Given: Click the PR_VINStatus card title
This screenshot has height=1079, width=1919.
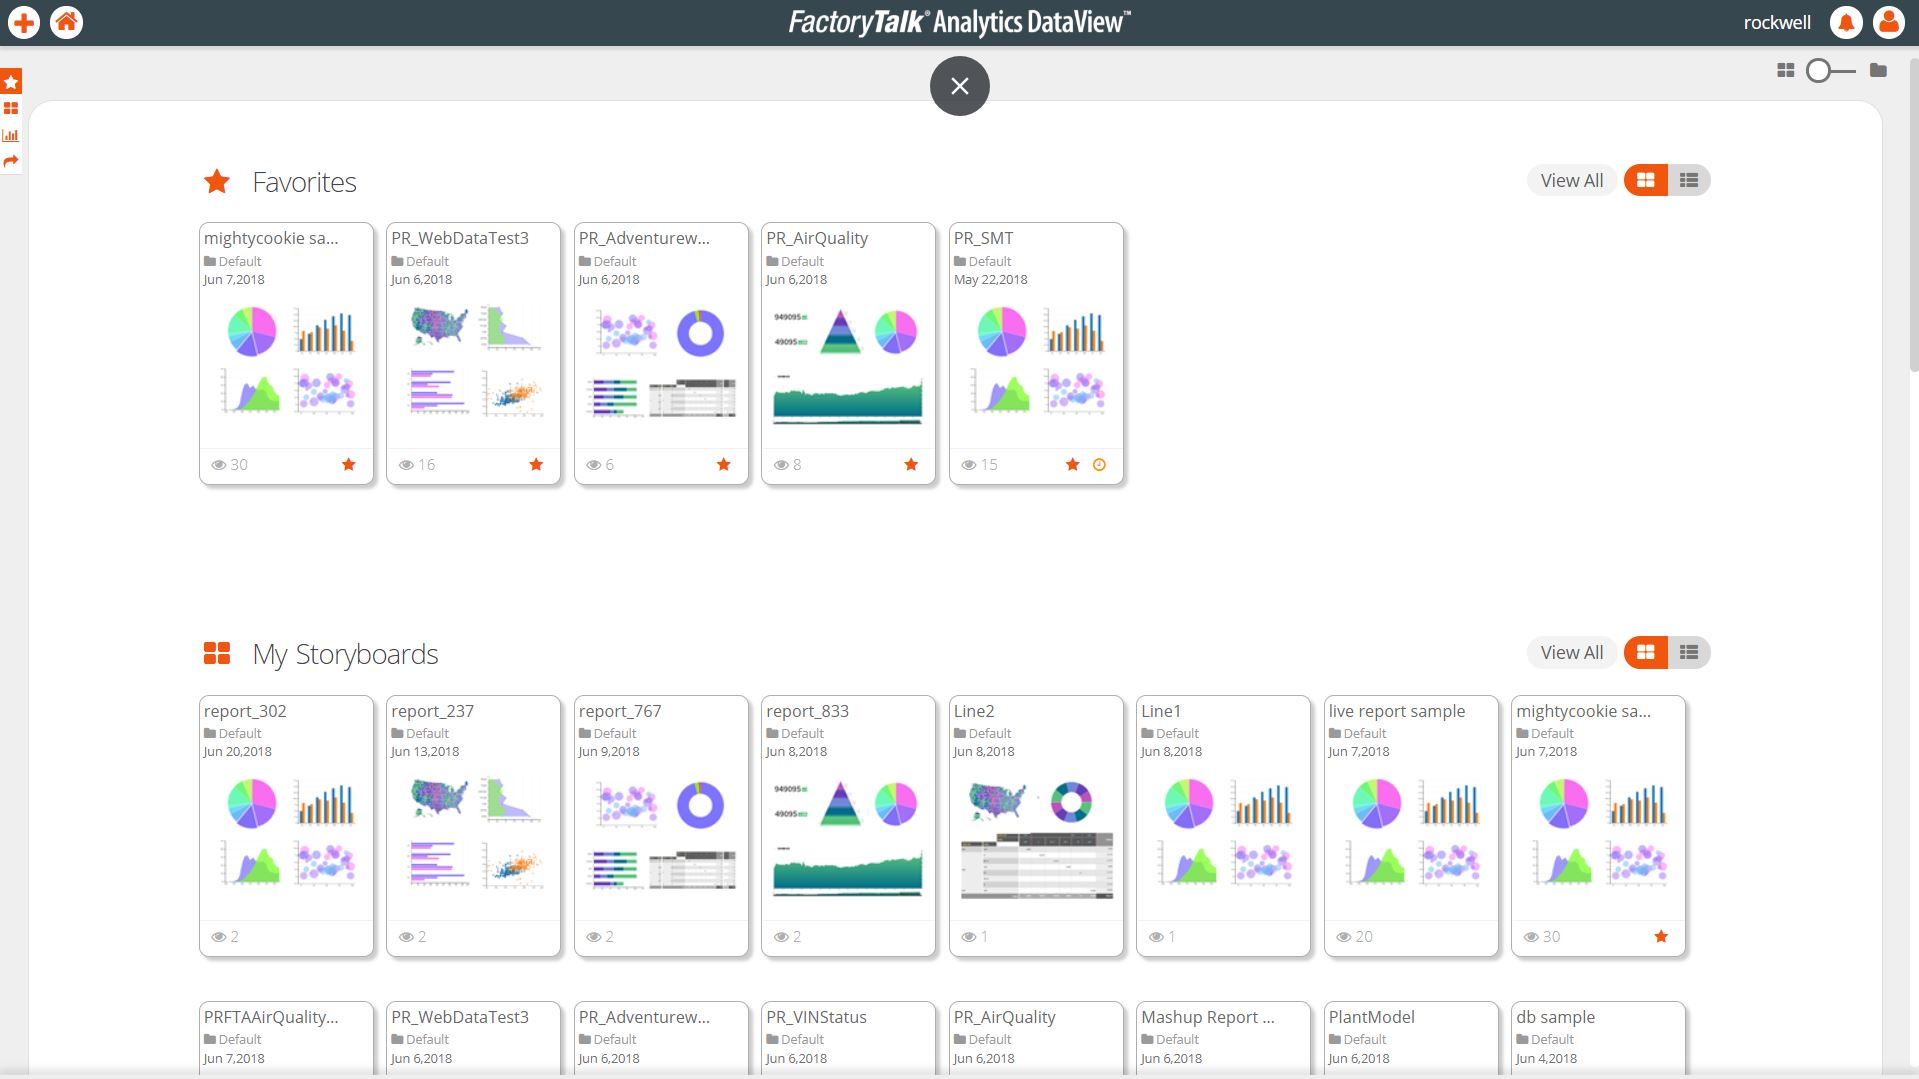Looking at the screenshot, I should [x=816, y=1017].
